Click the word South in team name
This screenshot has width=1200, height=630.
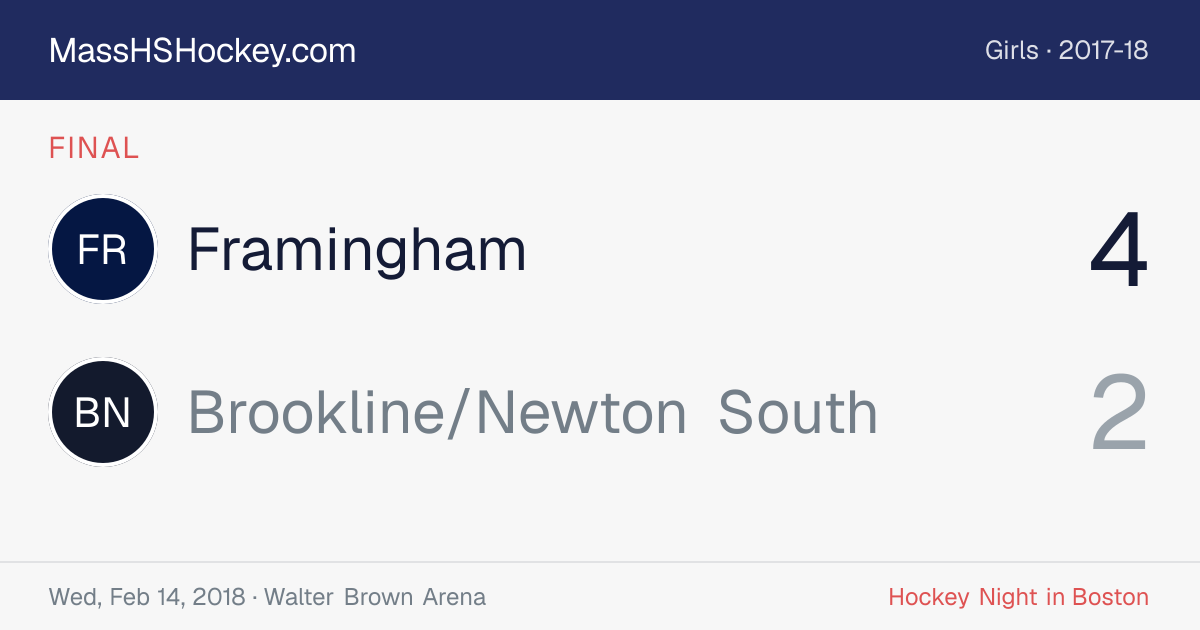(798, 412)
